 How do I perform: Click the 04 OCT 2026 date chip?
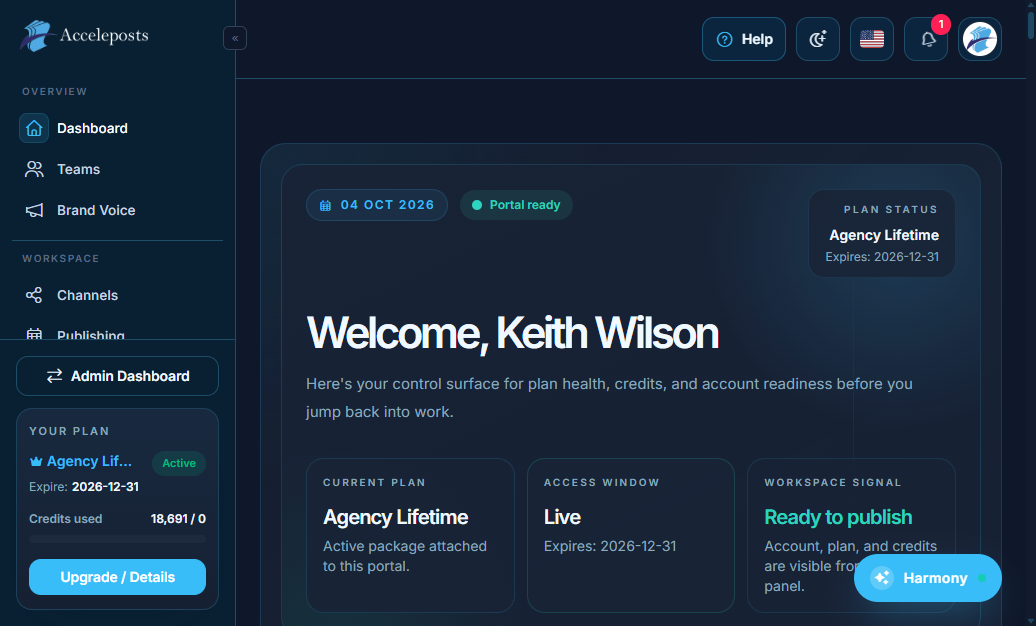[377, 205]
